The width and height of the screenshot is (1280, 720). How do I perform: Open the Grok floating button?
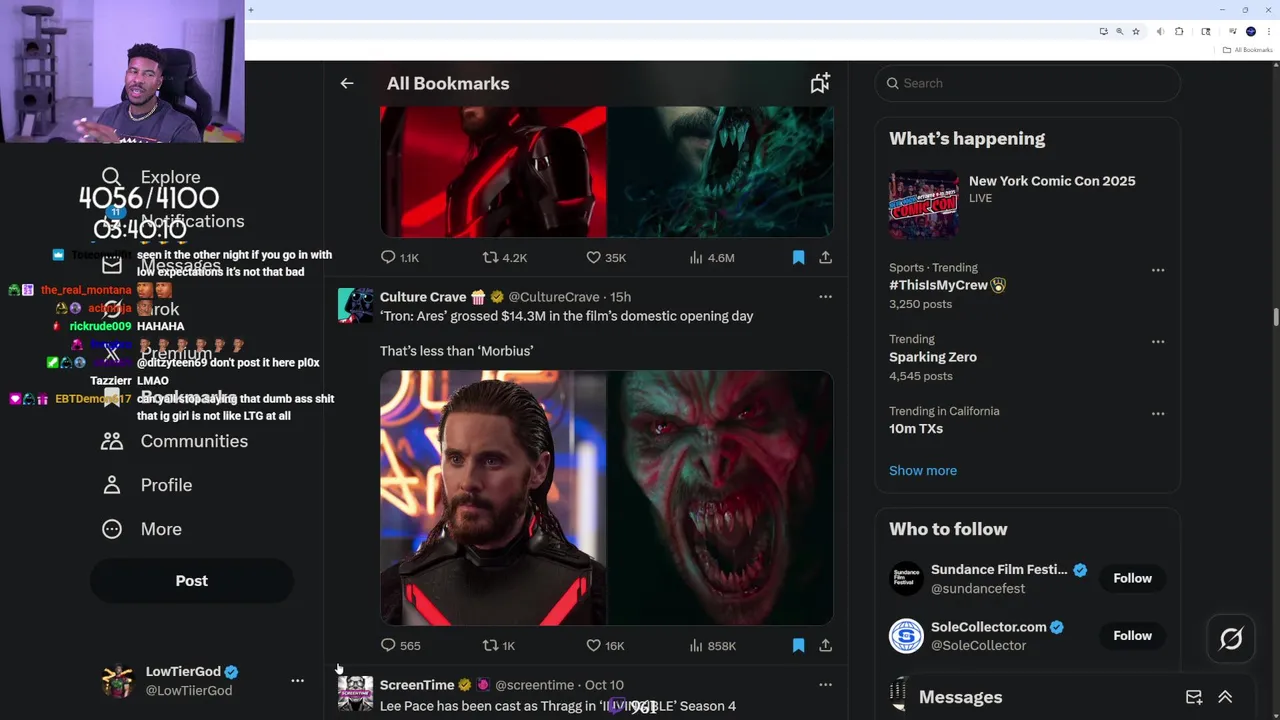coord(1231,639)
